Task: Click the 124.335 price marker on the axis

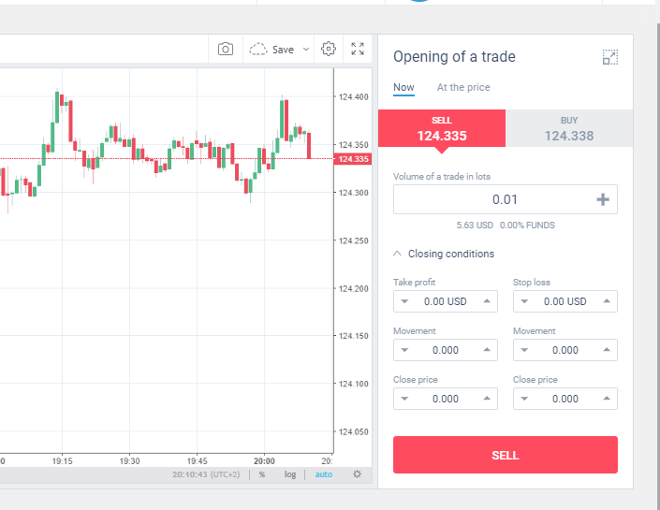Action: coord(353,159)
